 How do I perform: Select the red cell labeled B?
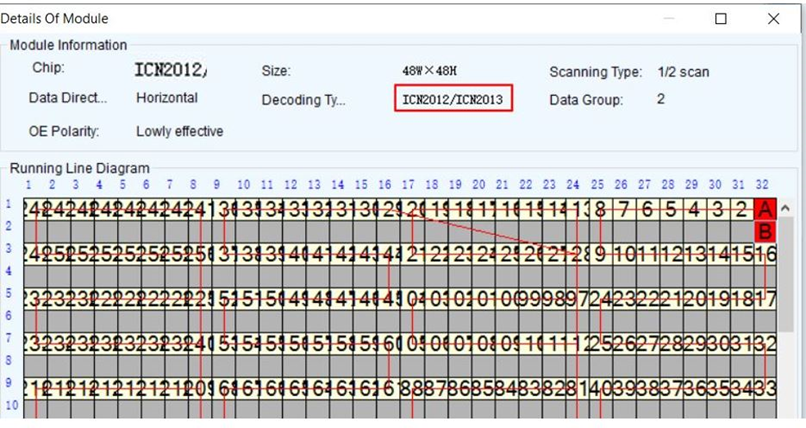(766, 231)
